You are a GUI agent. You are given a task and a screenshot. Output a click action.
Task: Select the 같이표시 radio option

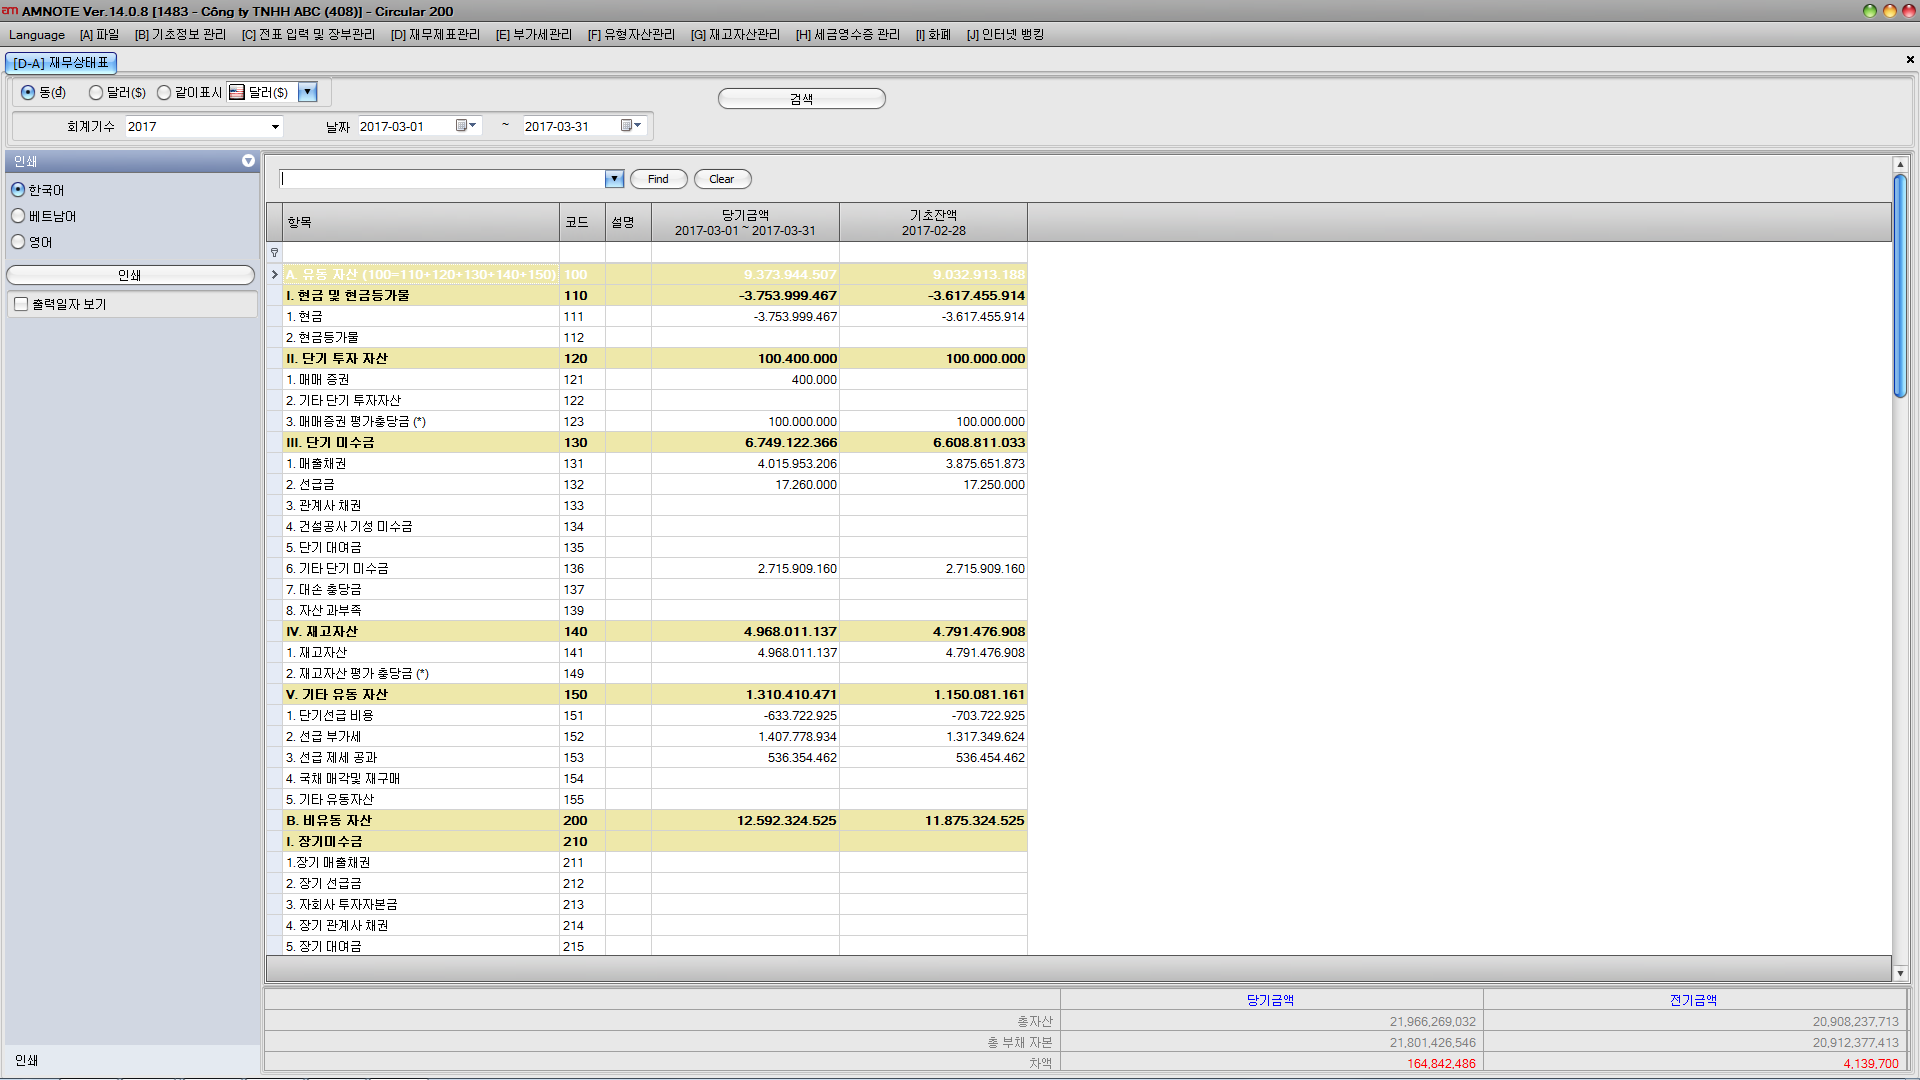click(x=164, y=92)
